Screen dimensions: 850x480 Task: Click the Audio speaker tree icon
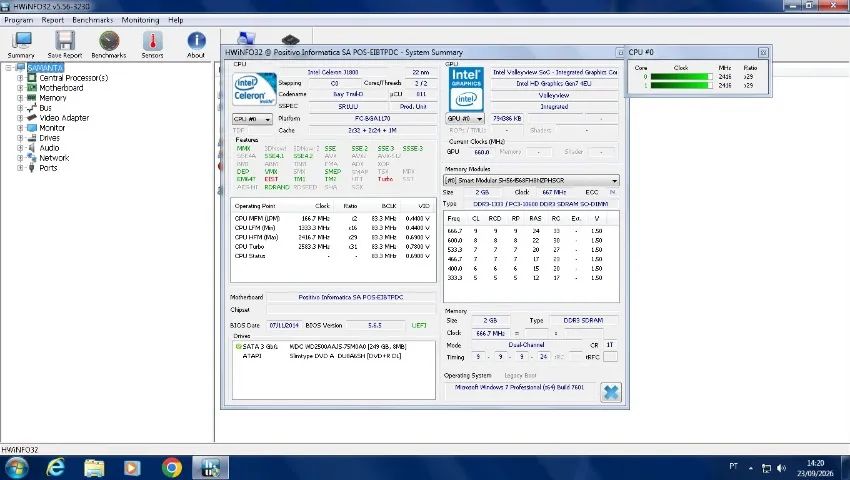32,148
